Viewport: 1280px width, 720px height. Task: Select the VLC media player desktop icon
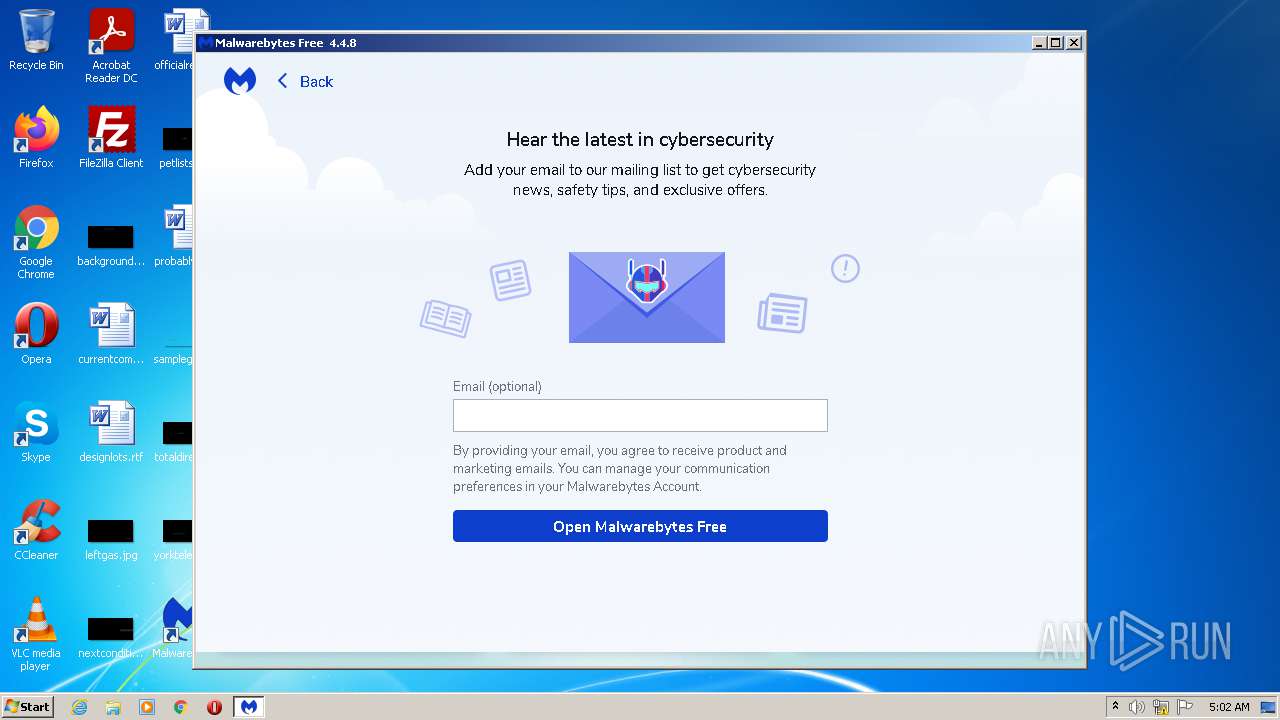36,634
